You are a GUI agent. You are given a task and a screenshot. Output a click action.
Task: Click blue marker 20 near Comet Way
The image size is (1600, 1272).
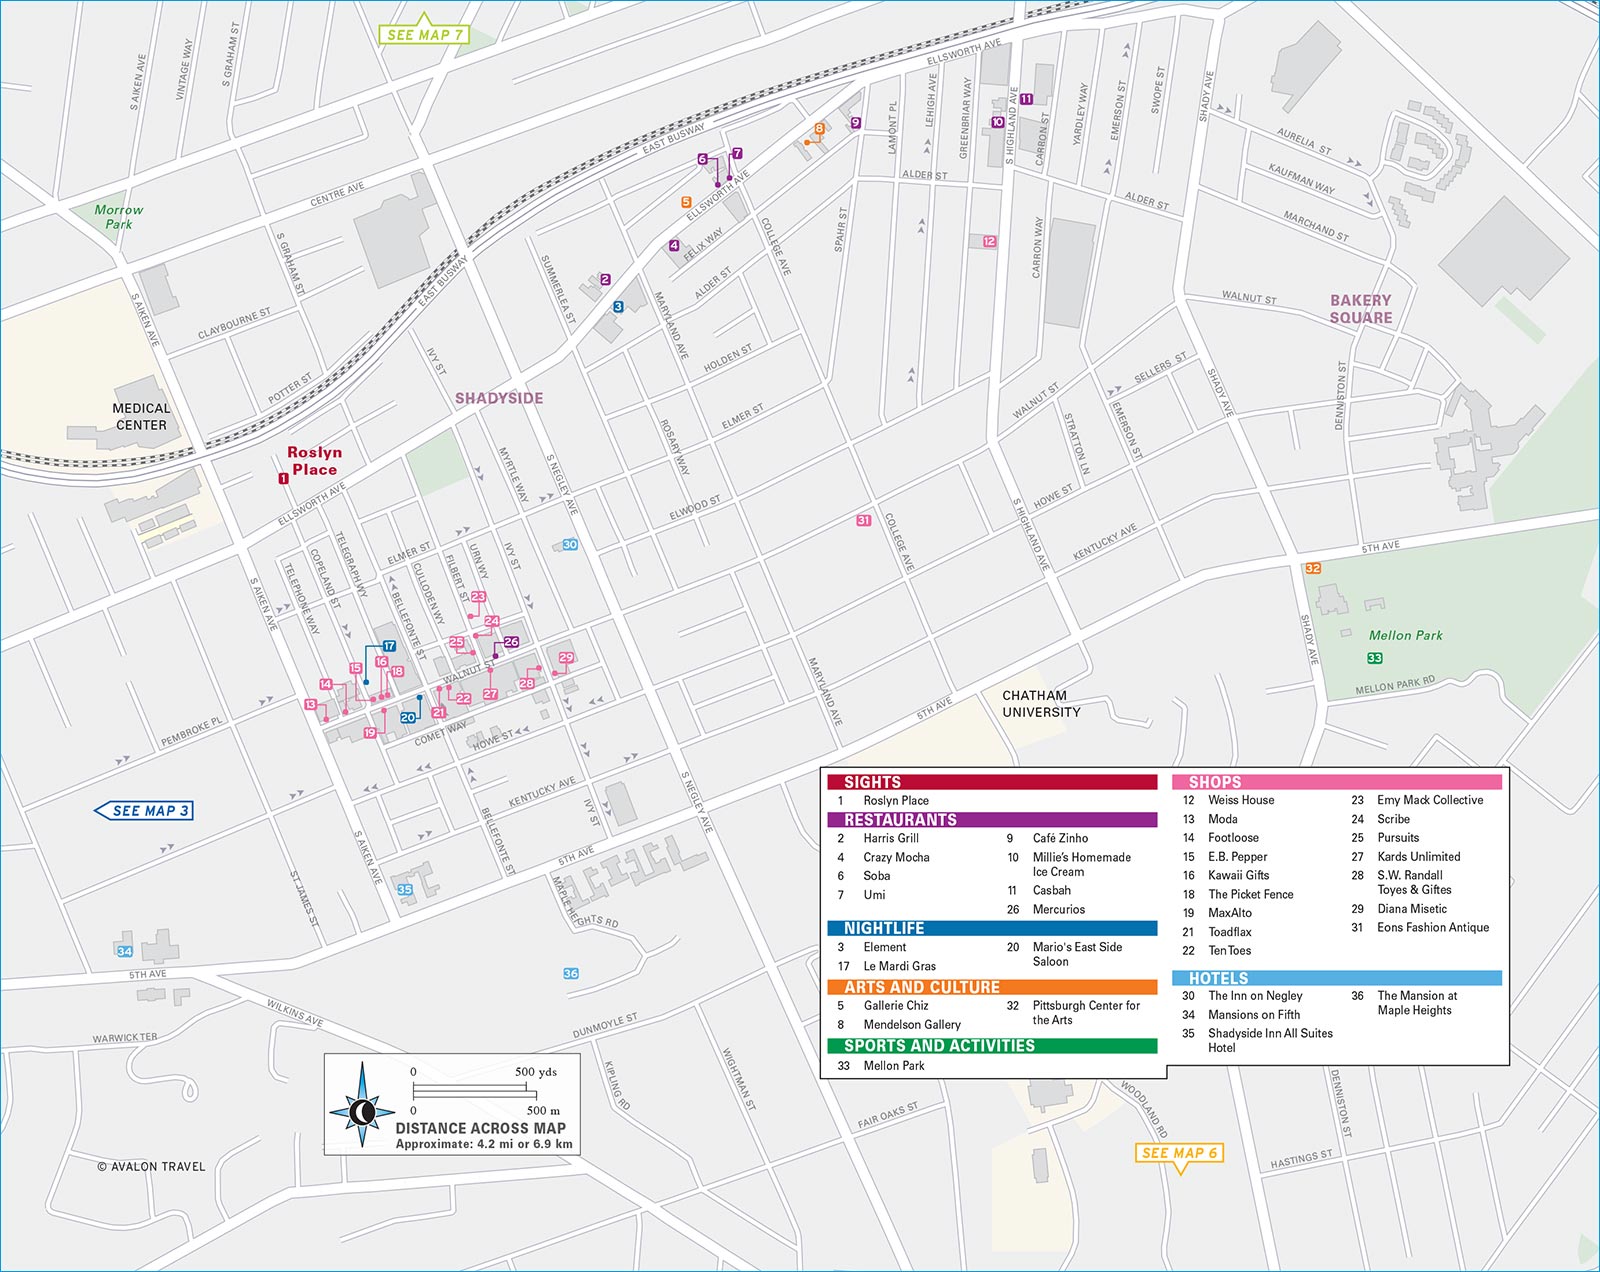tap(408, 718)
